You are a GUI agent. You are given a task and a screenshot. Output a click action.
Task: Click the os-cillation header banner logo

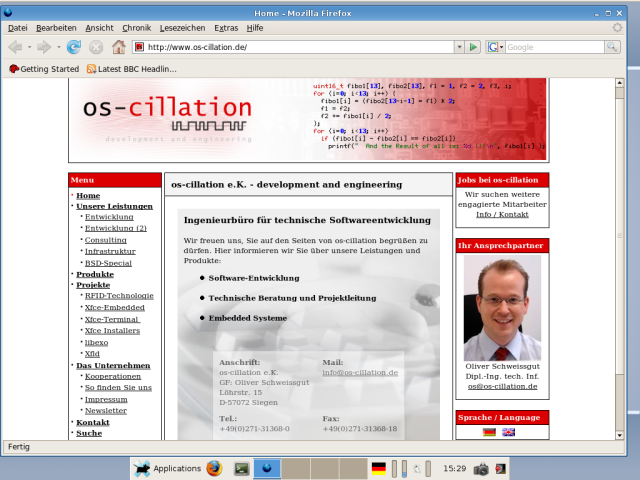[x=167, y=118]
